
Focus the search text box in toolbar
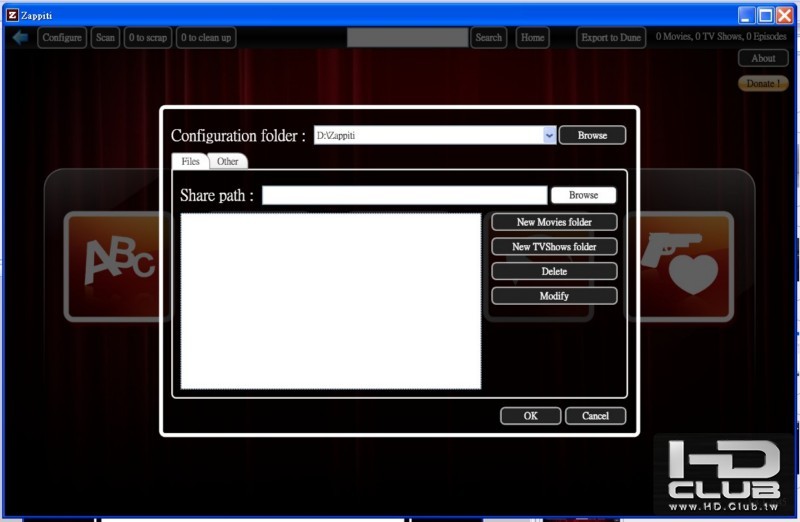(407, 37)
